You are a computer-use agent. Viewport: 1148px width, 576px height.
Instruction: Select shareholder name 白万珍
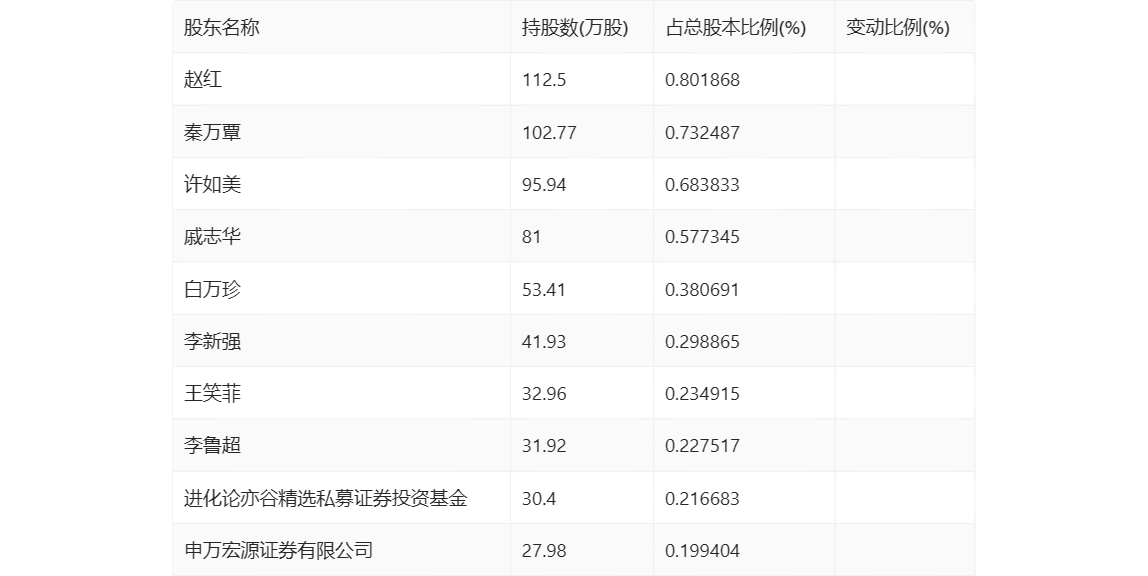[x=212, y=289]
